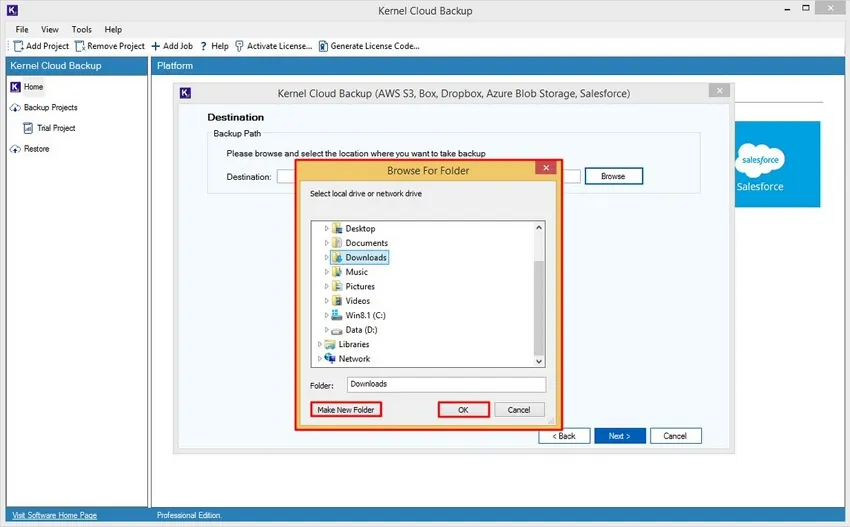The height and width of the screenshot is (527, 850).
Task: Select the Backup Projects label
Action: (50, 107)
